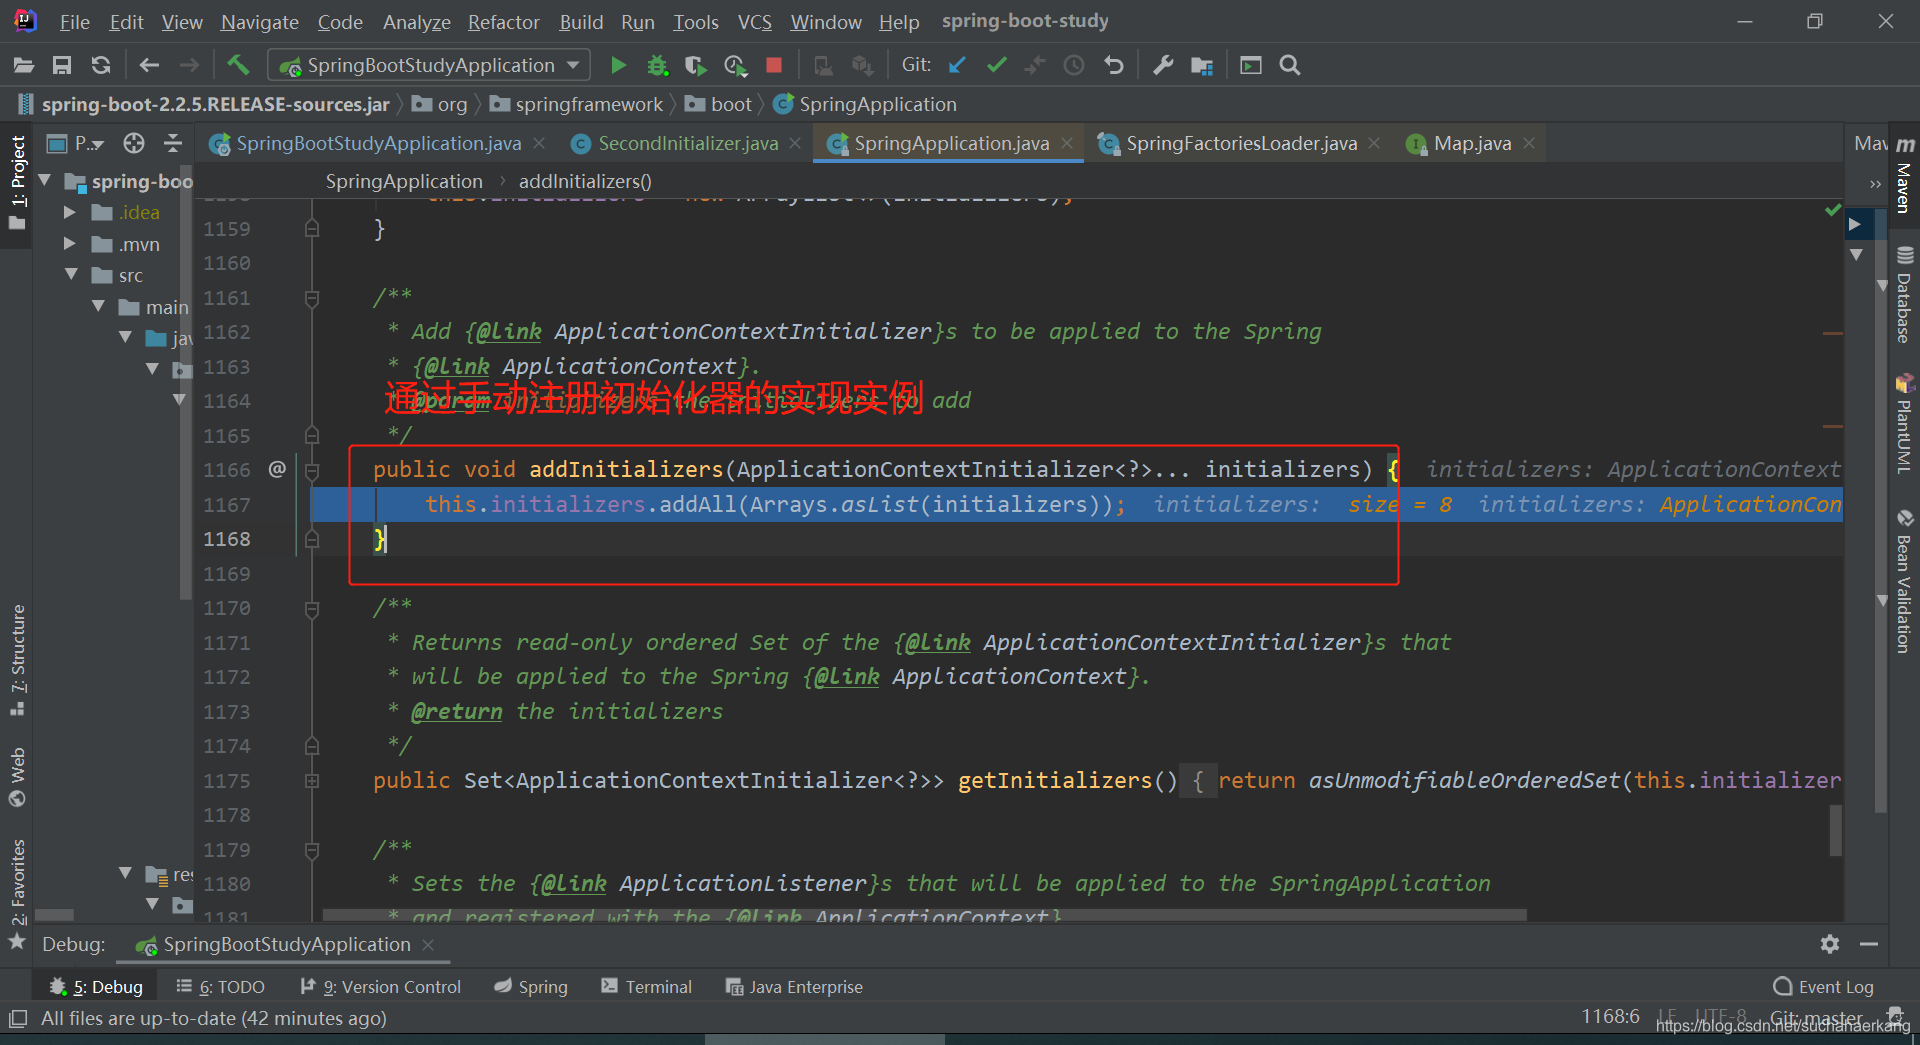
Task: Click the @ gutter icon on line 1166
Action: coord(277,469)
